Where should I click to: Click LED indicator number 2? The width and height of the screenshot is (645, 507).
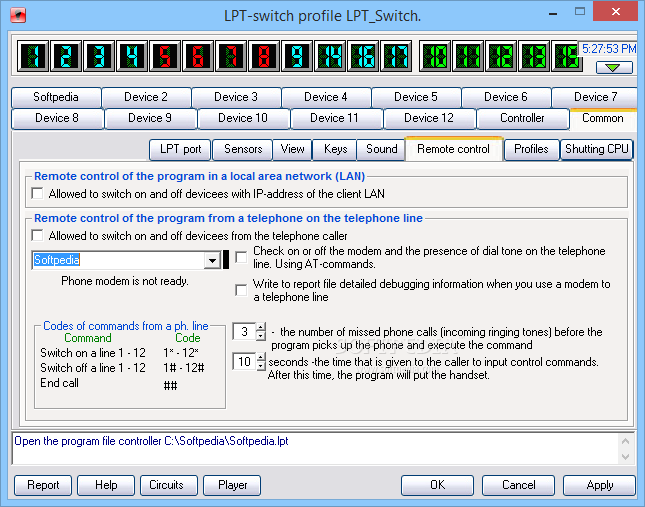[66, 56]
